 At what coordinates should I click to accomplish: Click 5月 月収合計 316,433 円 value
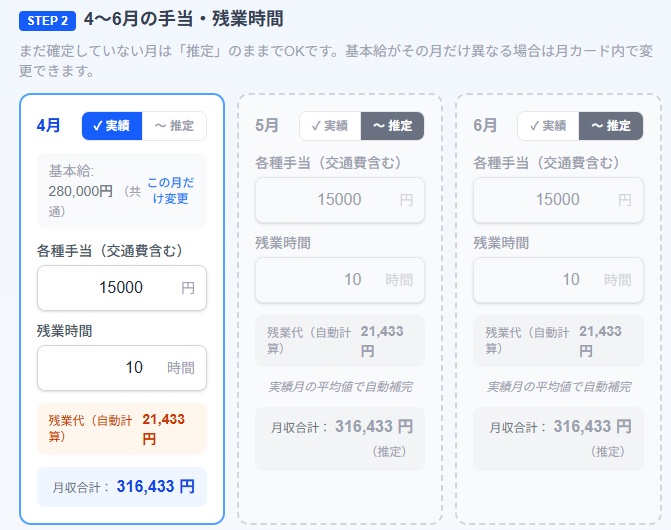coord(374,426)
